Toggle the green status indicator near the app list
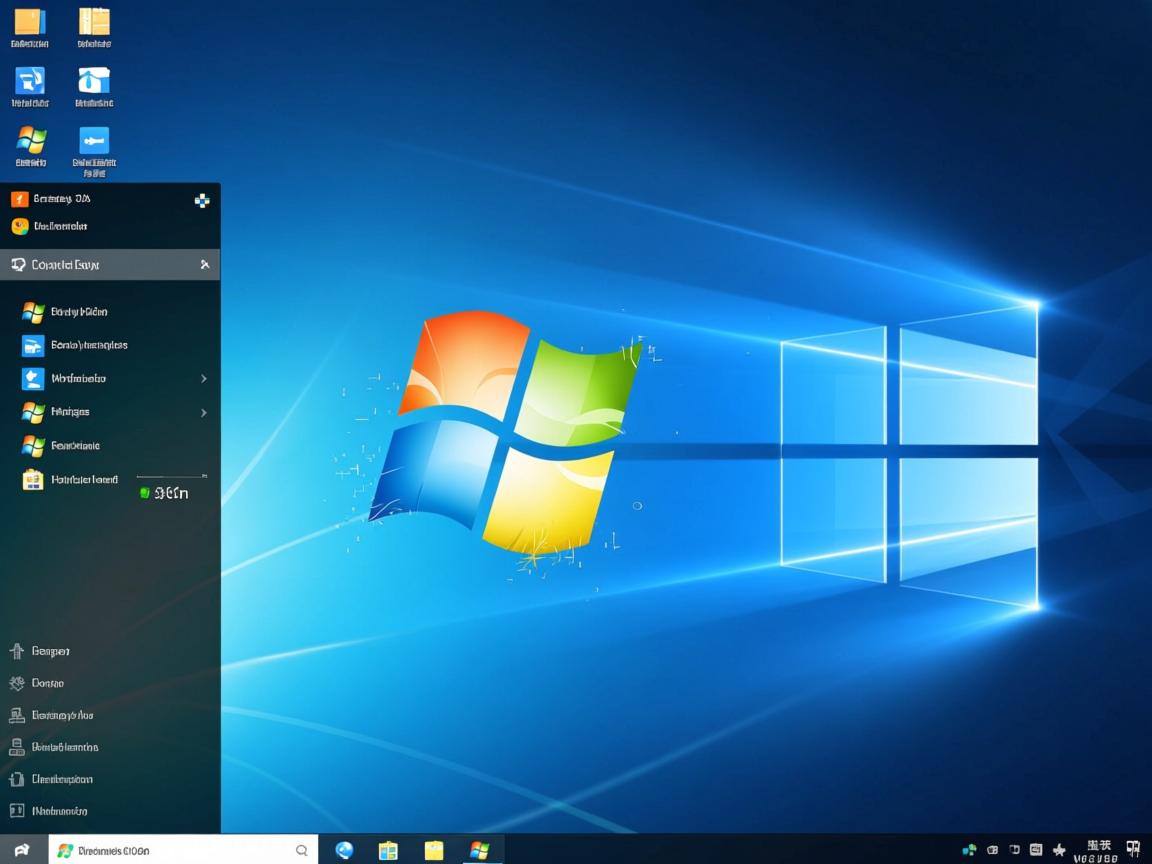The height and width of the screenshot is (864, 1152). [143, 492]
